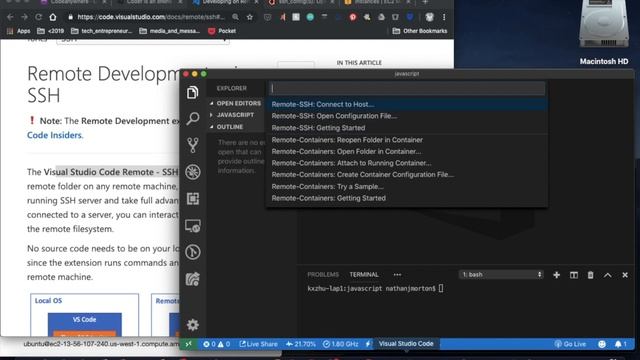
Task: Open Chrome three-dot menu
Action: [444, 17]
